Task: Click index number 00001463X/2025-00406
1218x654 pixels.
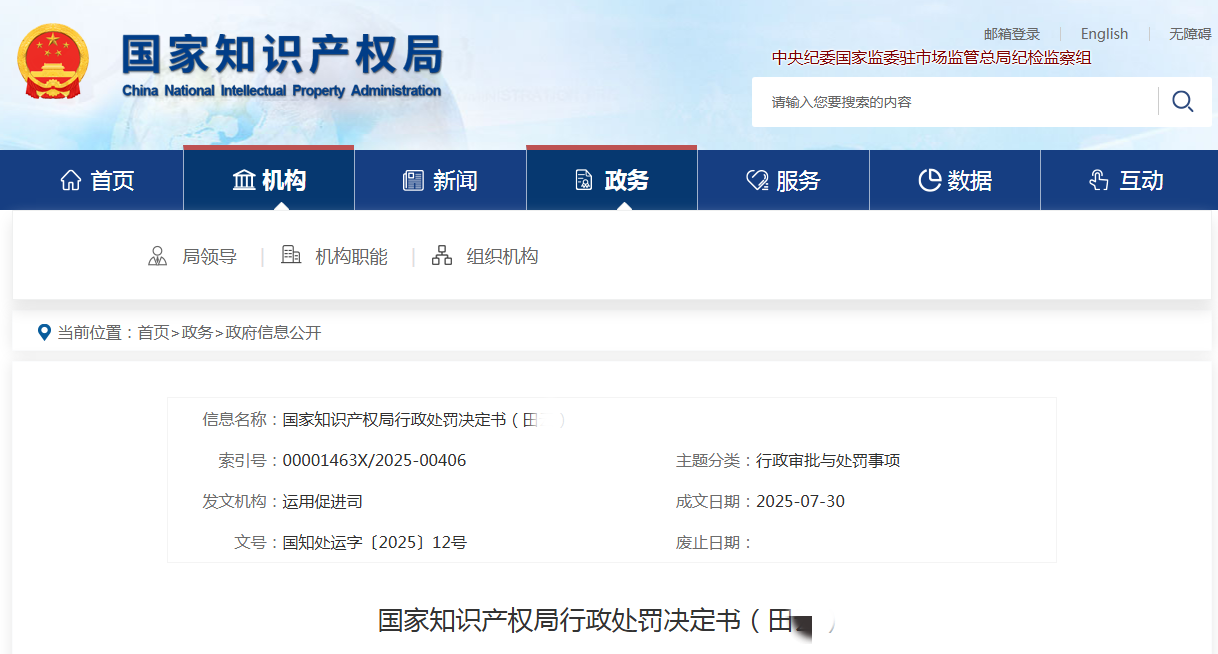Action: [x=375, y=461]
